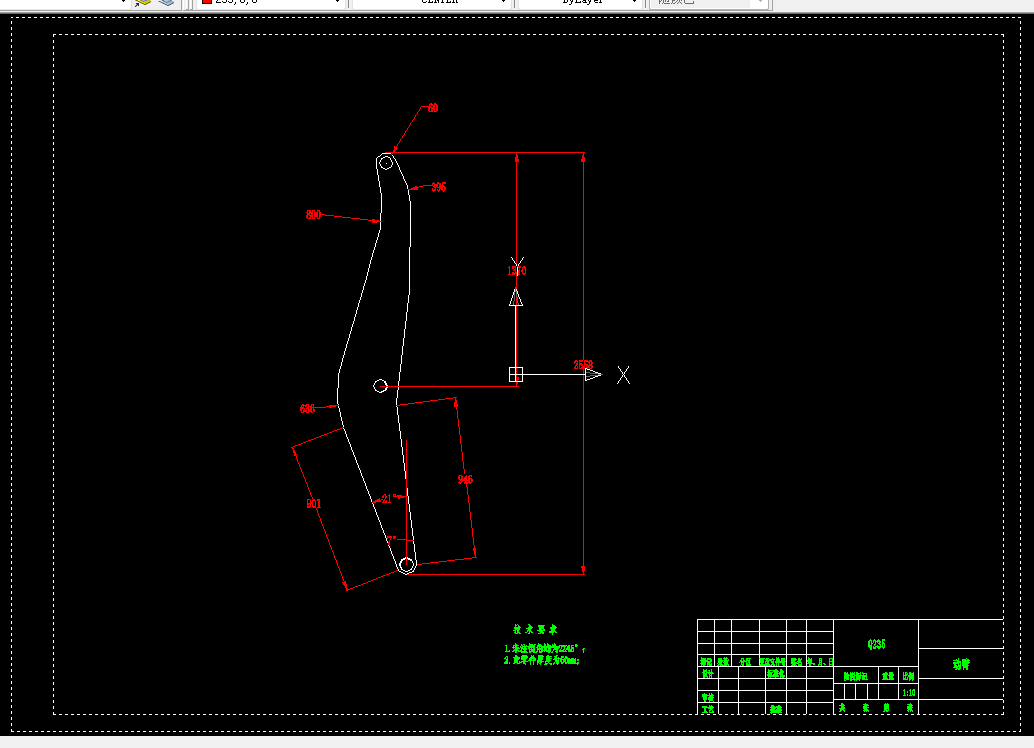
Task: Click the UCS origin square icon
Action: (516, 375)
